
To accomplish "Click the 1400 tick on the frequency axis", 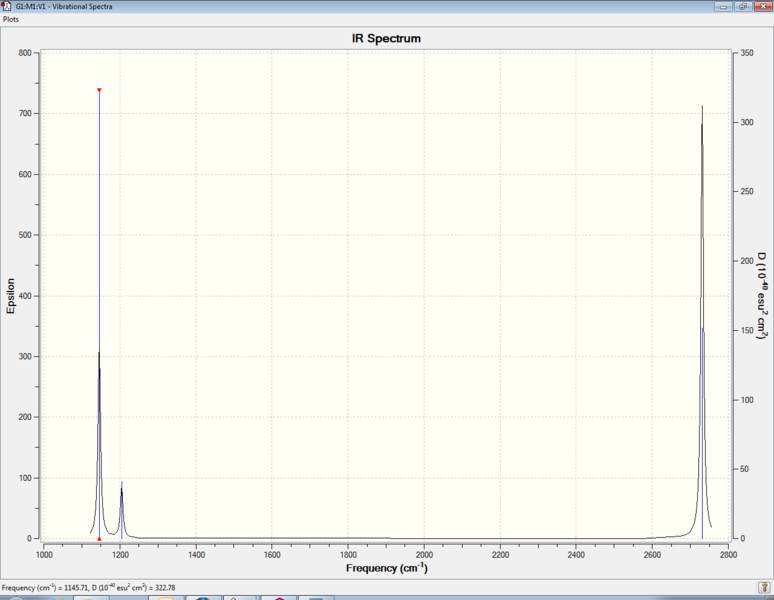I will coord(196,555).
